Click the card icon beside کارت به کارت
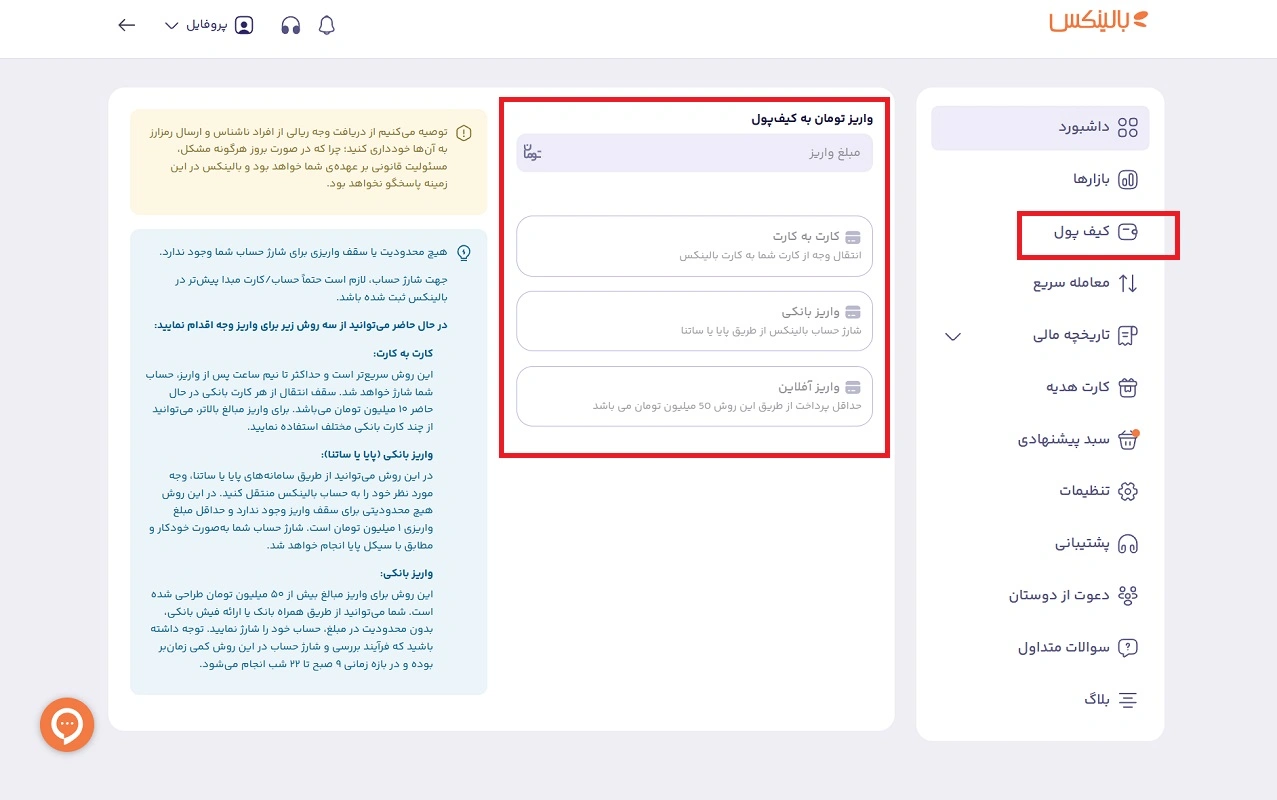 coord(853,237)
